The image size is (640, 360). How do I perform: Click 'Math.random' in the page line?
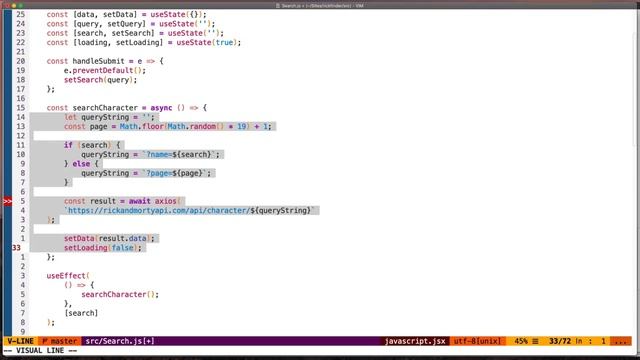191,127
